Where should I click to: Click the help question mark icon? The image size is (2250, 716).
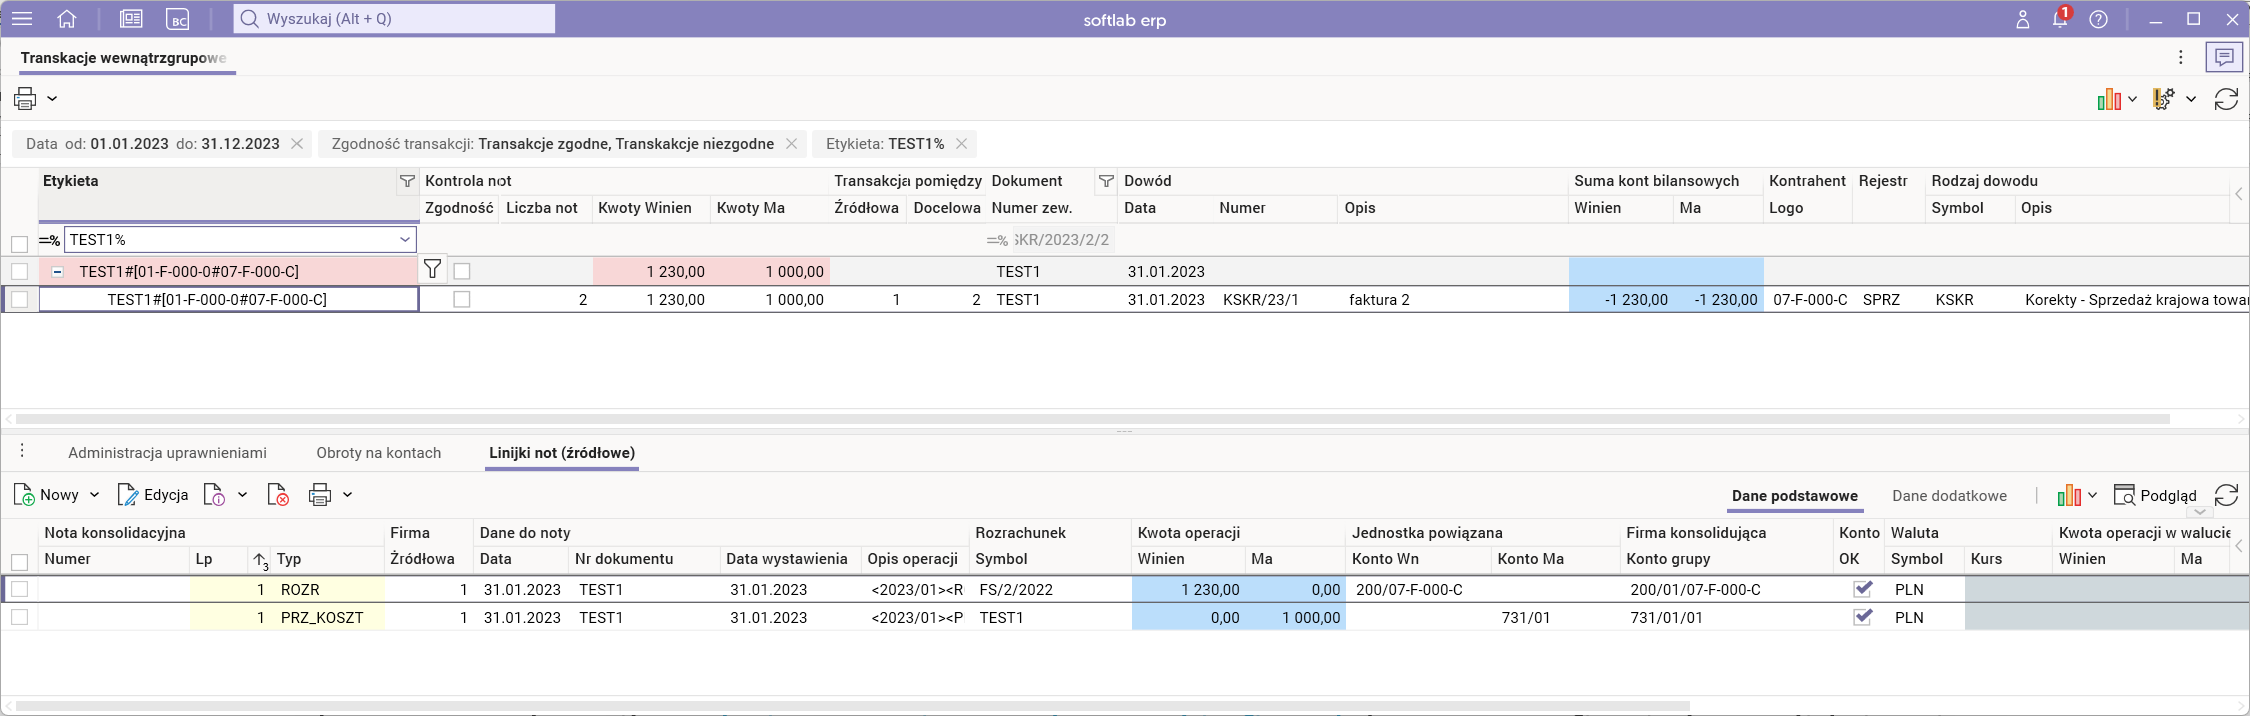point(2098,19)
